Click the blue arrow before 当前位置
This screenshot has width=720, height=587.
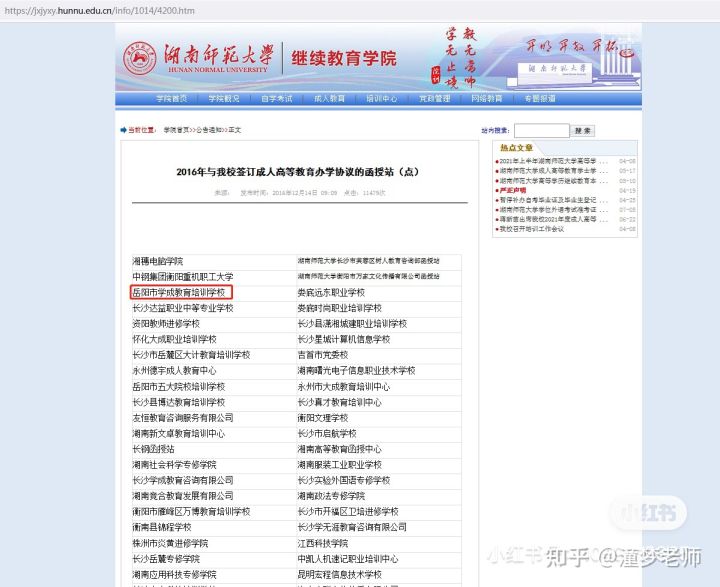point(123,130)
